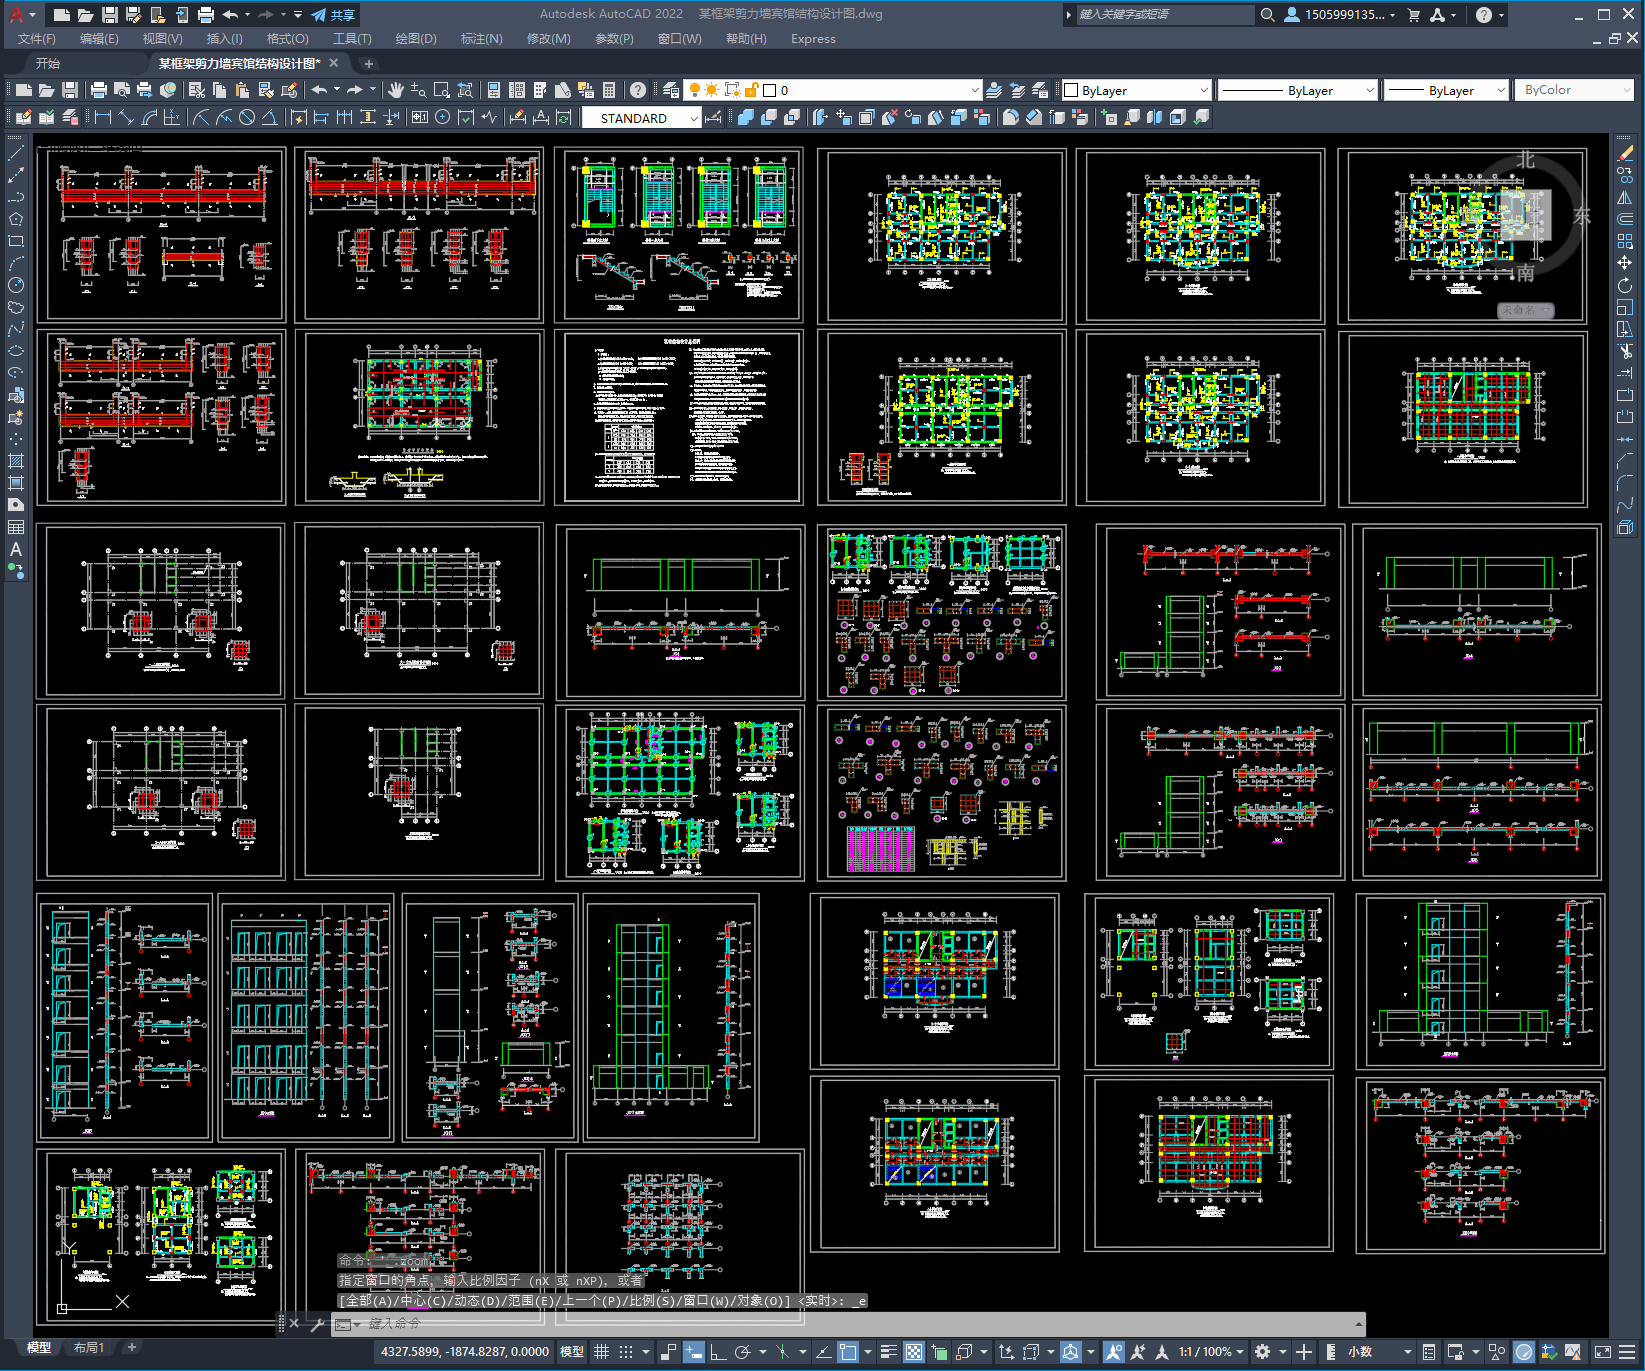Click the 共享 share button
This screenshot has height=1371, width=1645.
coord(333,15)
